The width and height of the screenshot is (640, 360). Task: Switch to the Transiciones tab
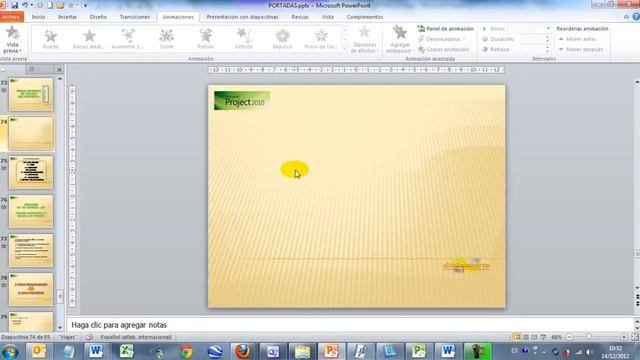pyautogui.click(x=135, y=17)
